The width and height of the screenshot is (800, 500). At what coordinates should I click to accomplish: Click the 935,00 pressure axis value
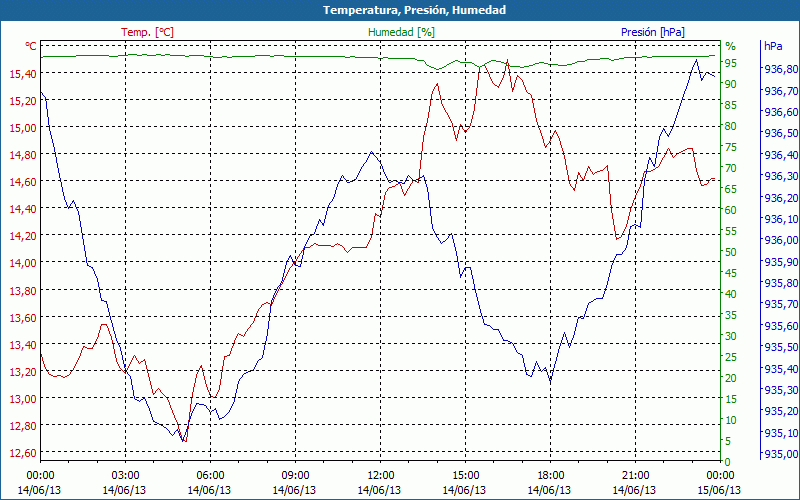click(x=781, y=454)
